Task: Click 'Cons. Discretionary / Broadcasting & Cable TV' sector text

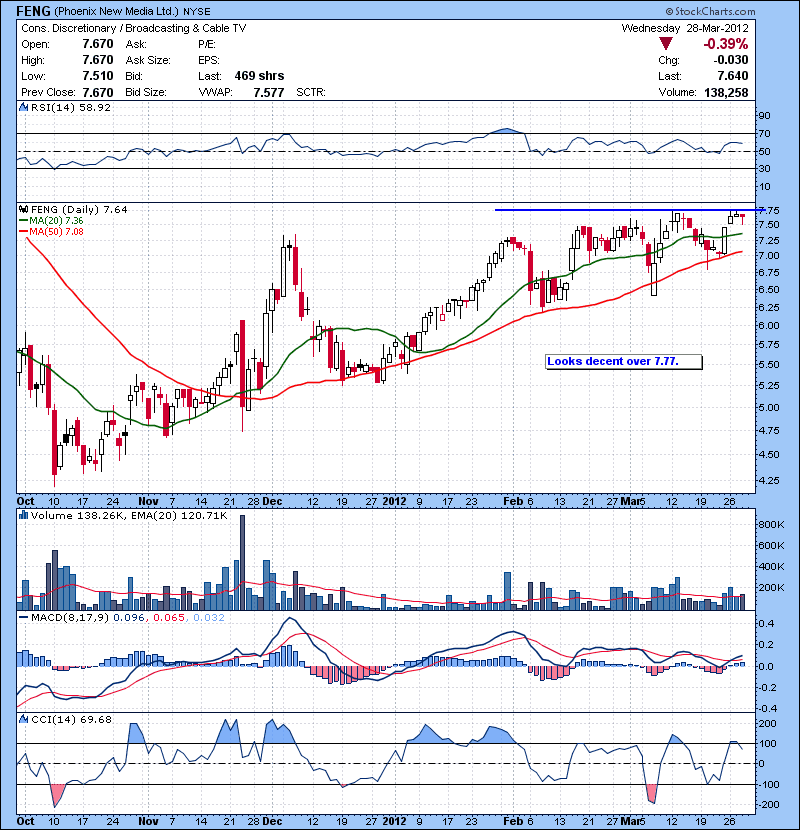Action: click(x=134, y=28)
